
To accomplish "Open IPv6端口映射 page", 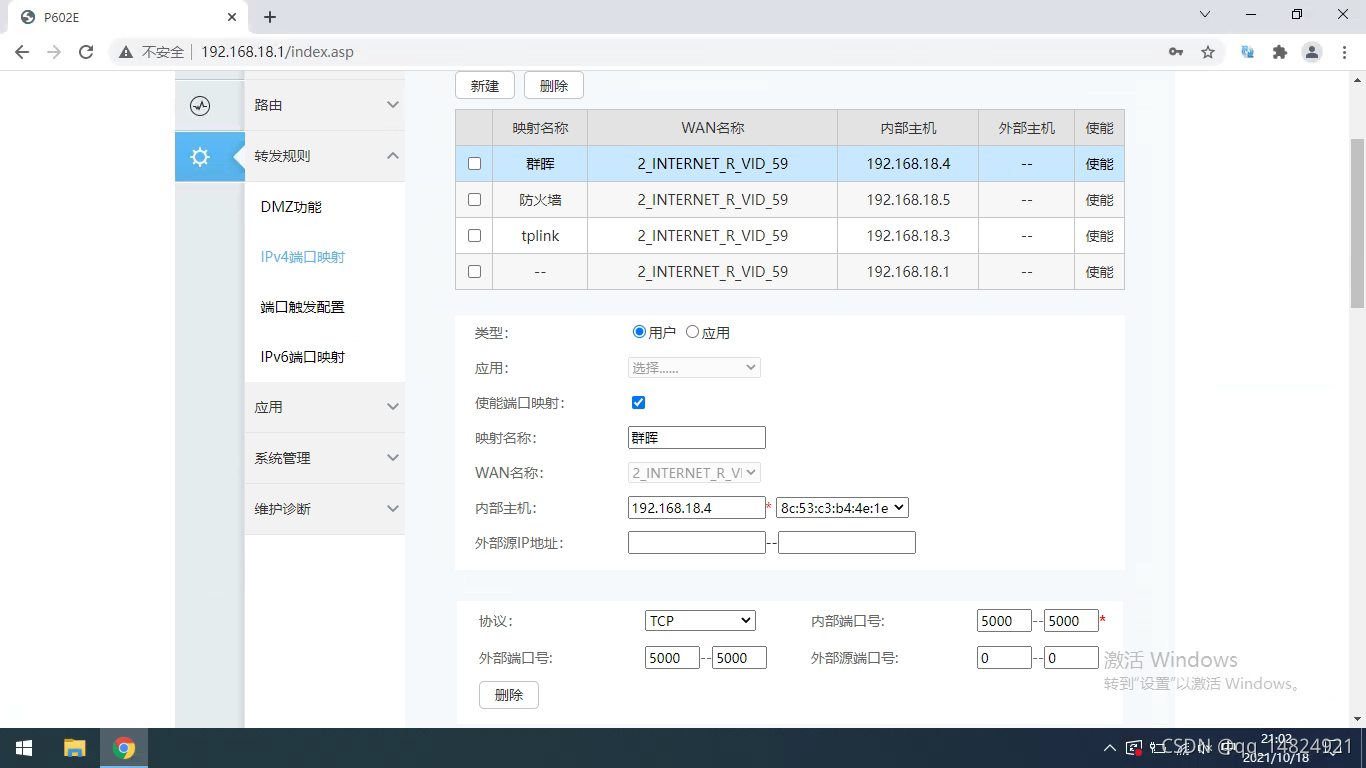I will (303, 357).
